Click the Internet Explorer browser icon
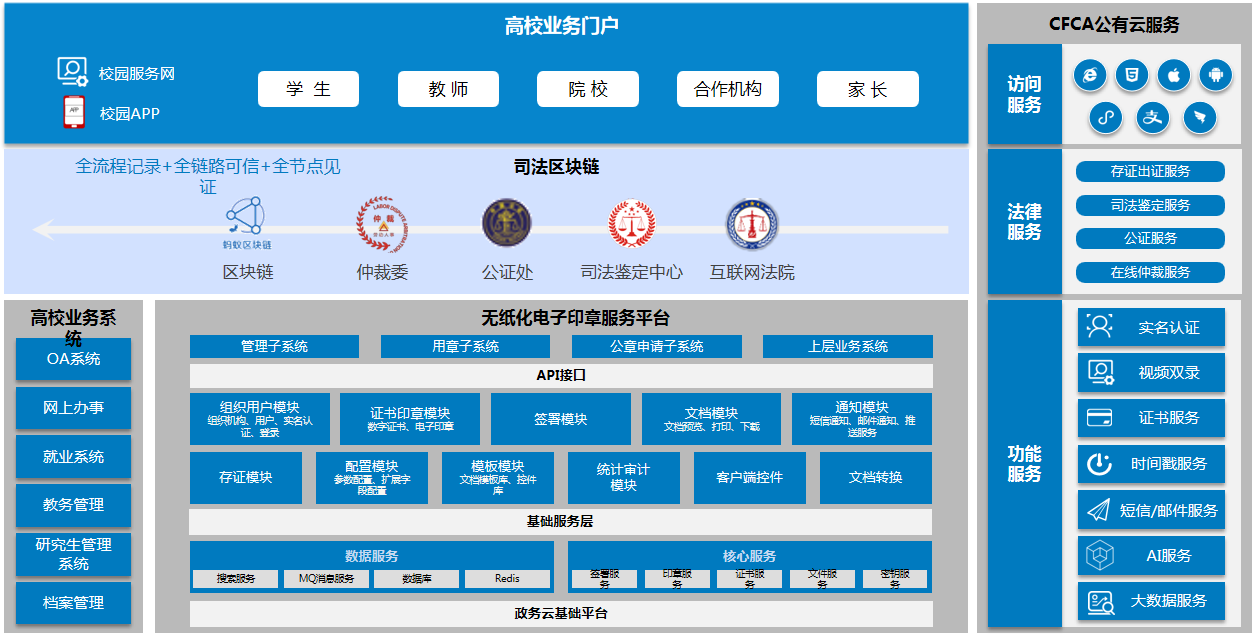This screenshot has height=636, width=1254. (1090, 76)
